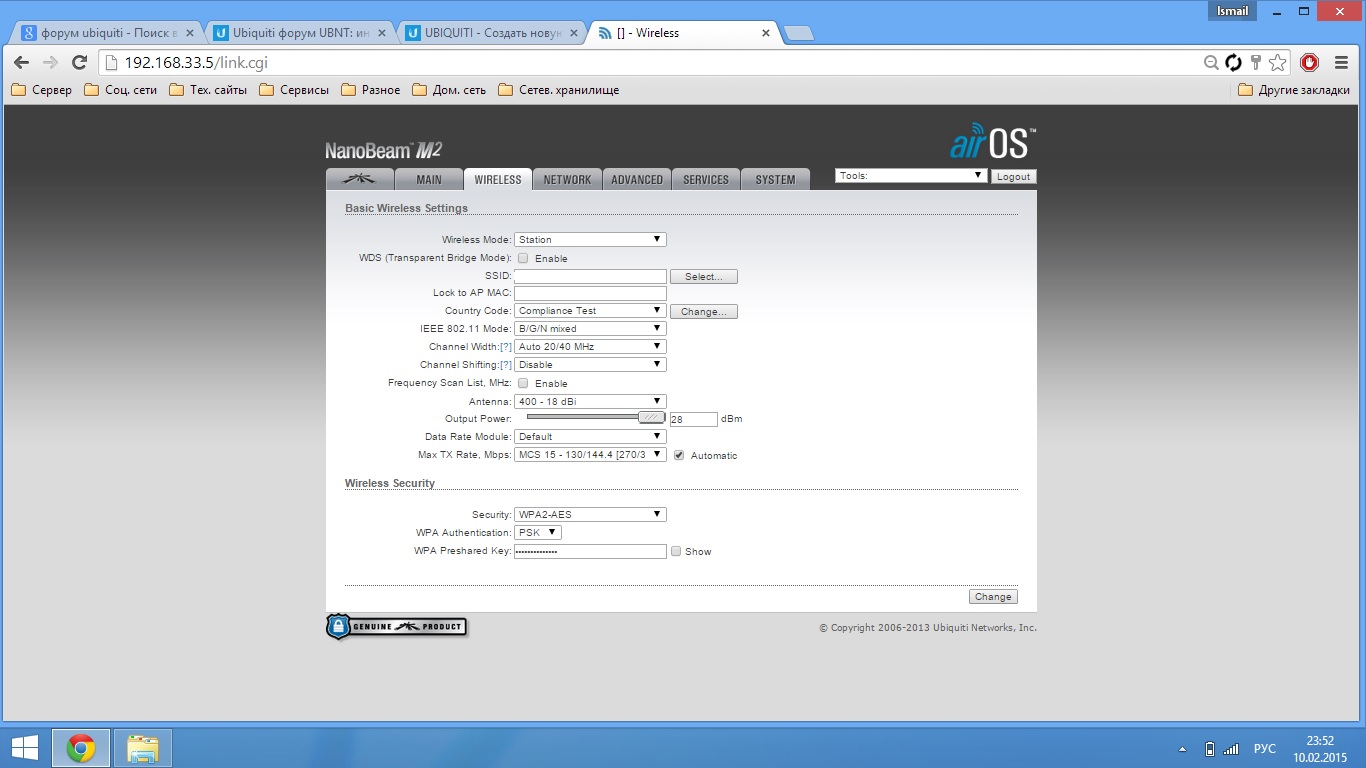This screenshot has height=768, width=1366.
Task: Check Show for WPA Preshared Key
Action: coord(676,551)
